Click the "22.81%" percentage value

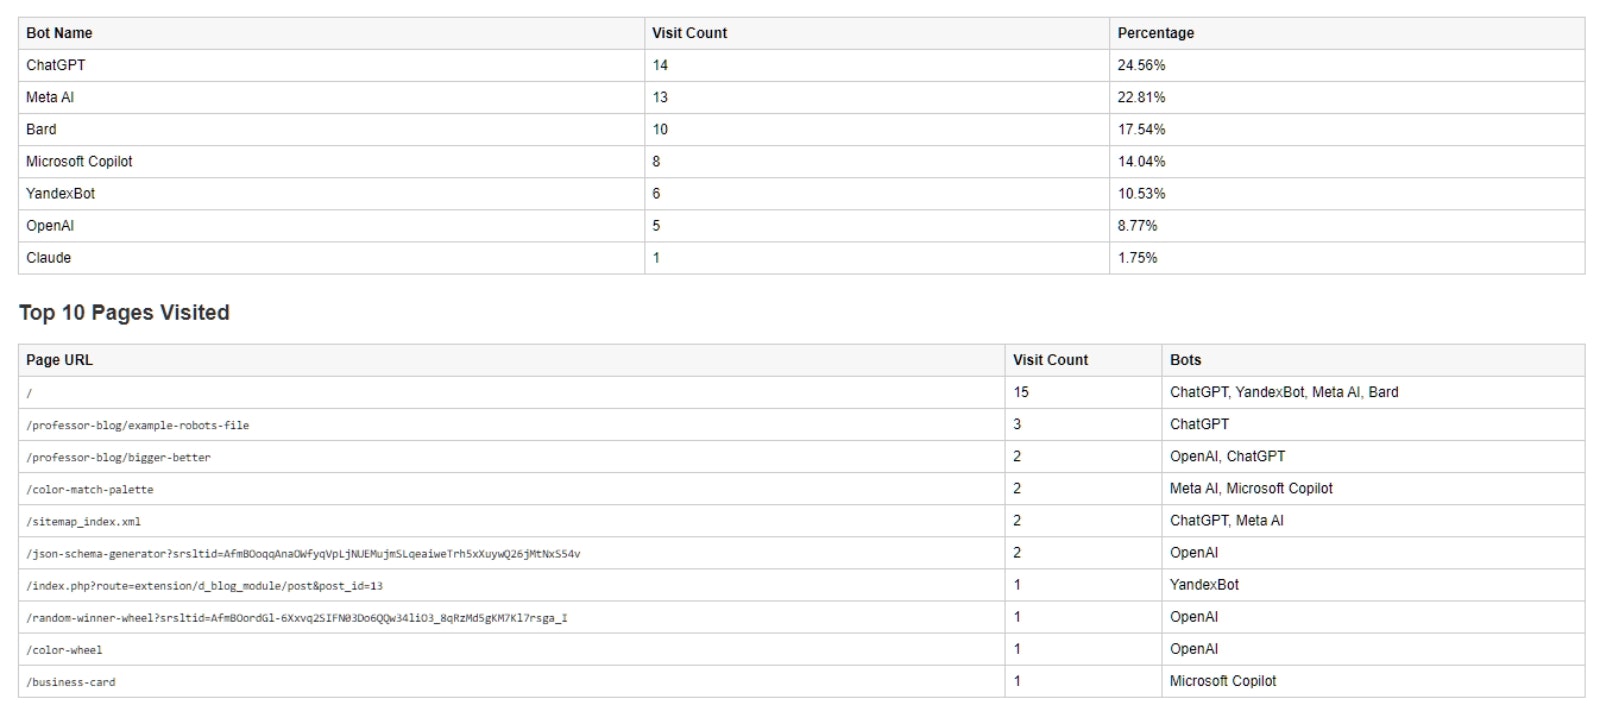tap(1141, 97)
